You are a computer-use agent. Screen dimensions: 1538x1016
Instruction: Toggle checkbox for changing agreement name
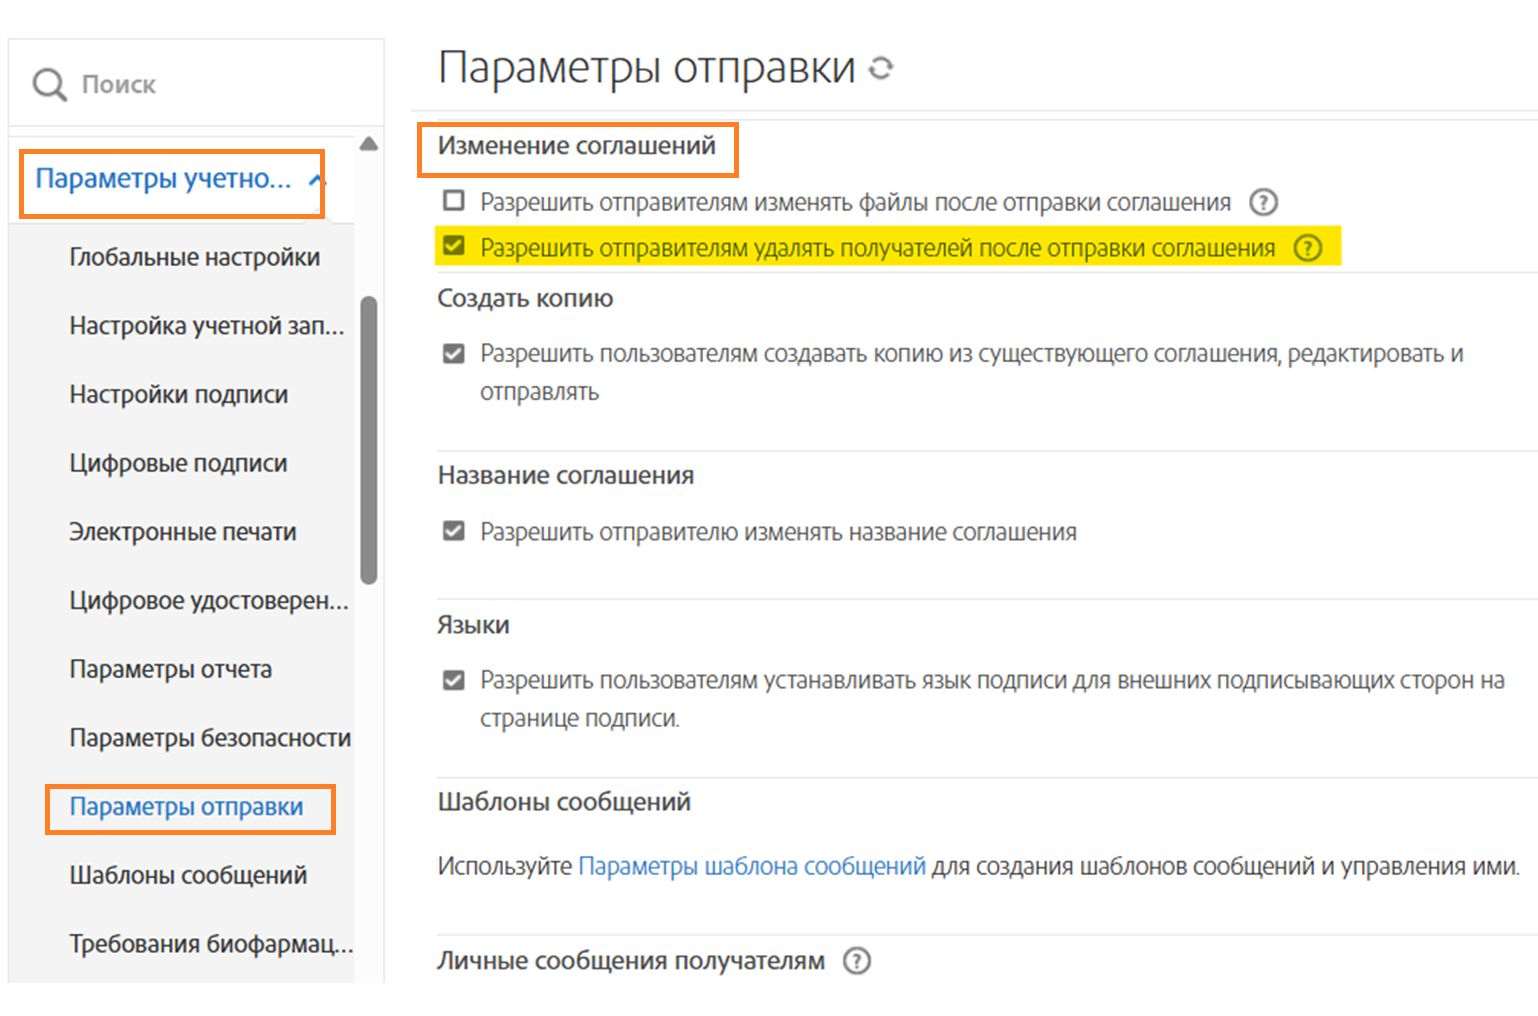(x=454, y=531)
